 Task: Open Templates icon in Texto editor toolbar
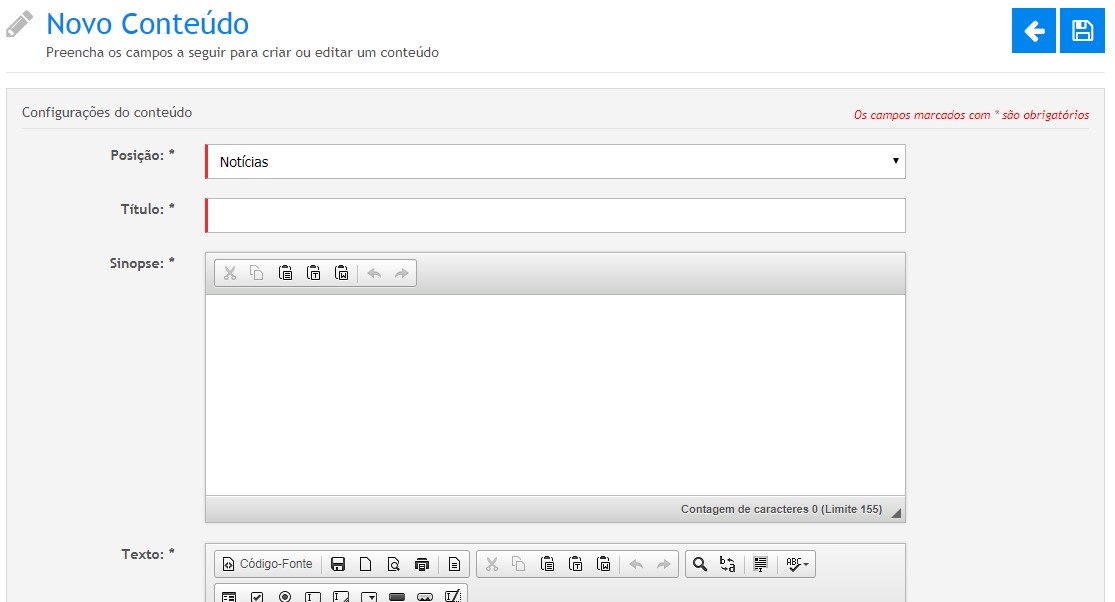(454, 564)
